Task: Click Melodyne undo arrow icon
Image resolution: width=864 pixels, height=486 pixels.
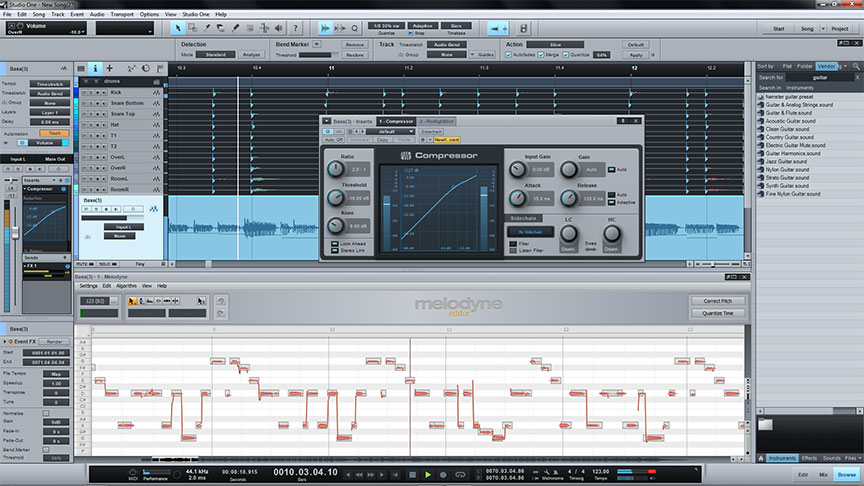Action: point(220,301)
